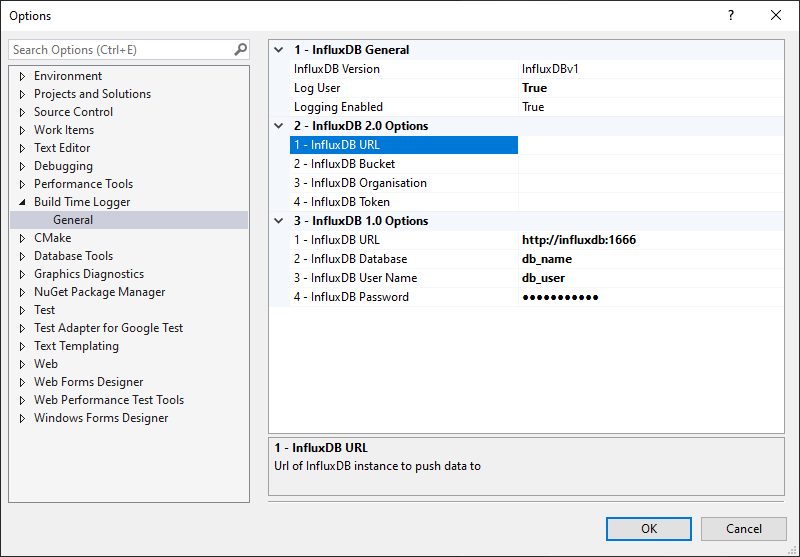This screenshot has height=557, width=800.
Task: Expand the Text Templating node arrow
Action: pos(22,346)
